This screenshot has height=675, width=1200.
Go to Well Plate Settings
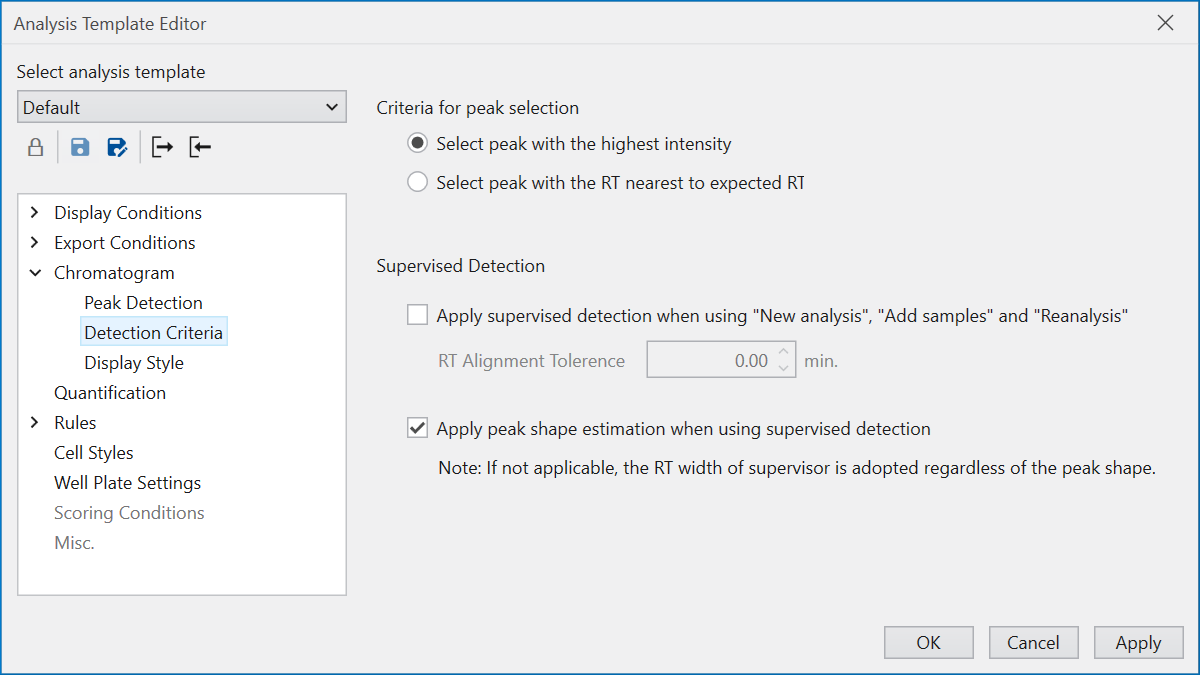(x=127, y=482)
